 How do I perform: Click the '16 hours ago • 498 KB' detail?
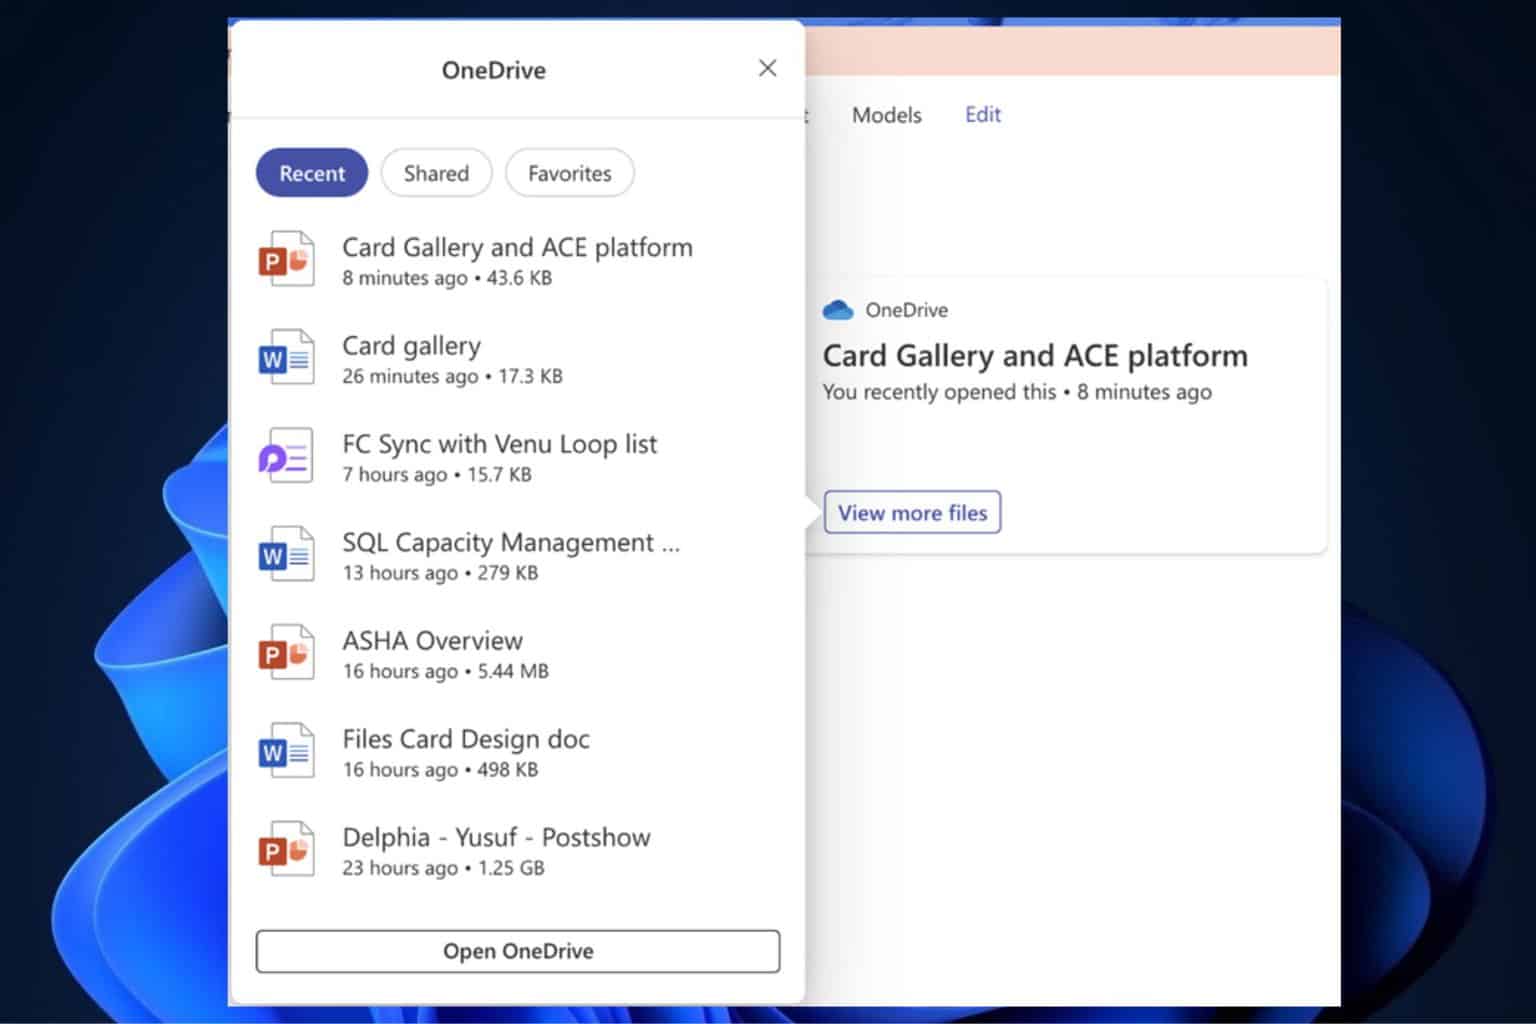click(x=440, y=769)
